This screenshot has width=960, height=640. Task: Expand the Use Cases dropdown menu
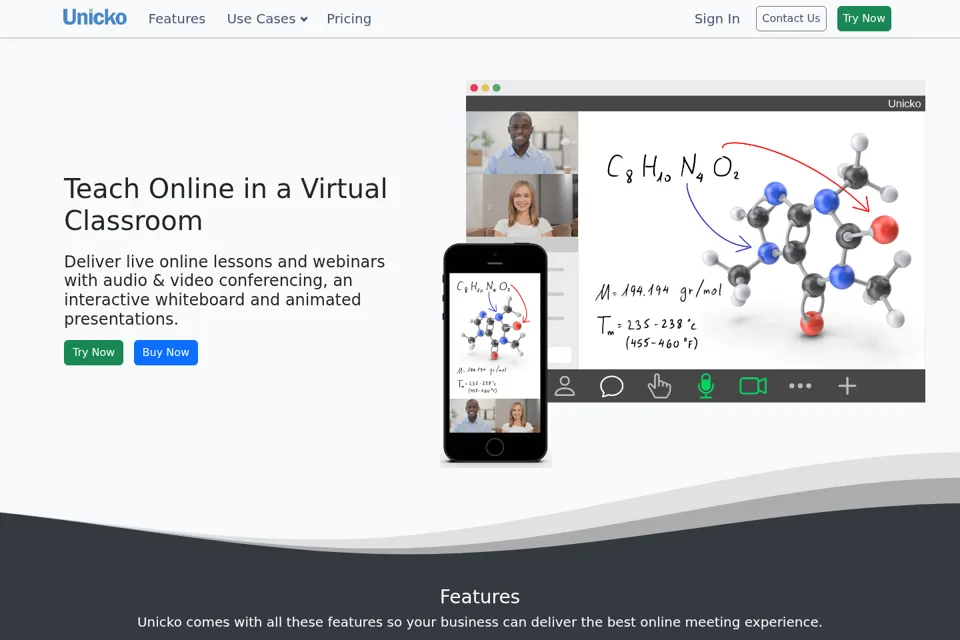click(267, 19)
